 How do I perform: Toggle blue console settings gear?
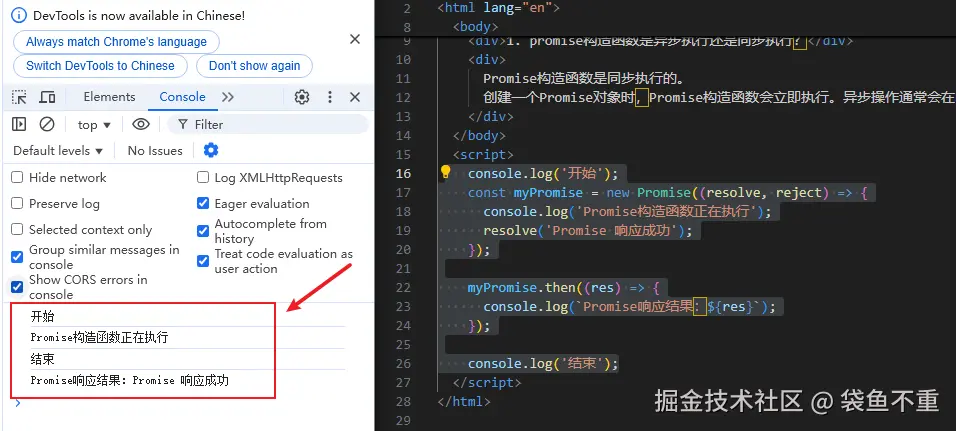211,150
